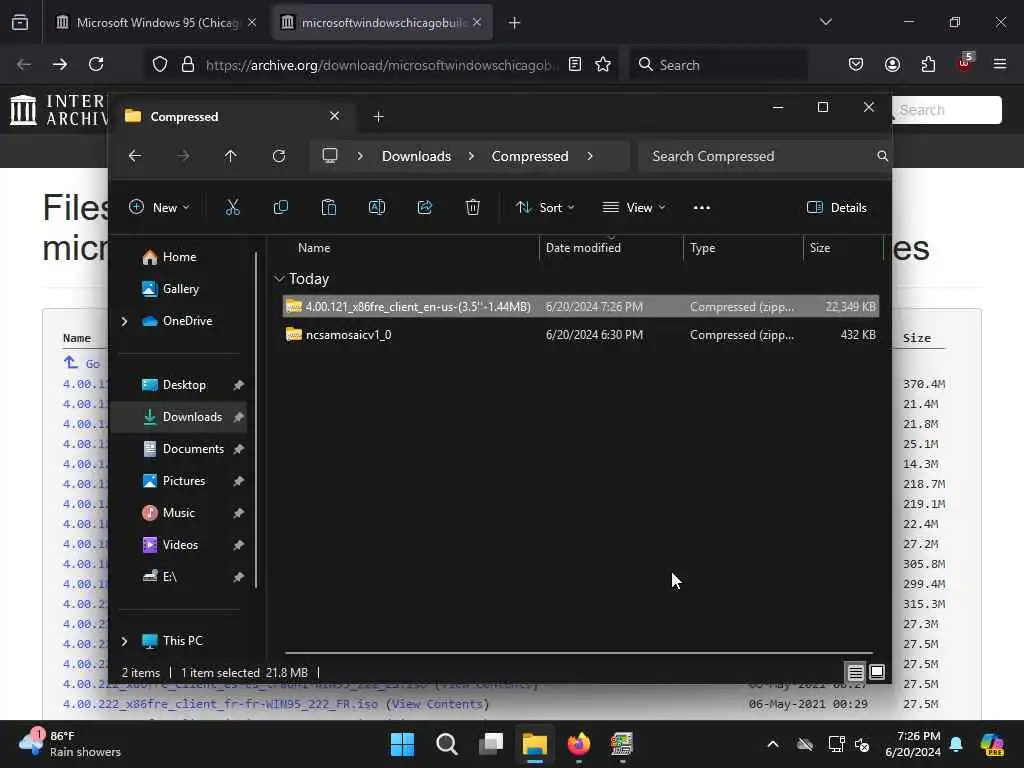
Task: Add a new Explorer tab
Action: click(378, 116)
